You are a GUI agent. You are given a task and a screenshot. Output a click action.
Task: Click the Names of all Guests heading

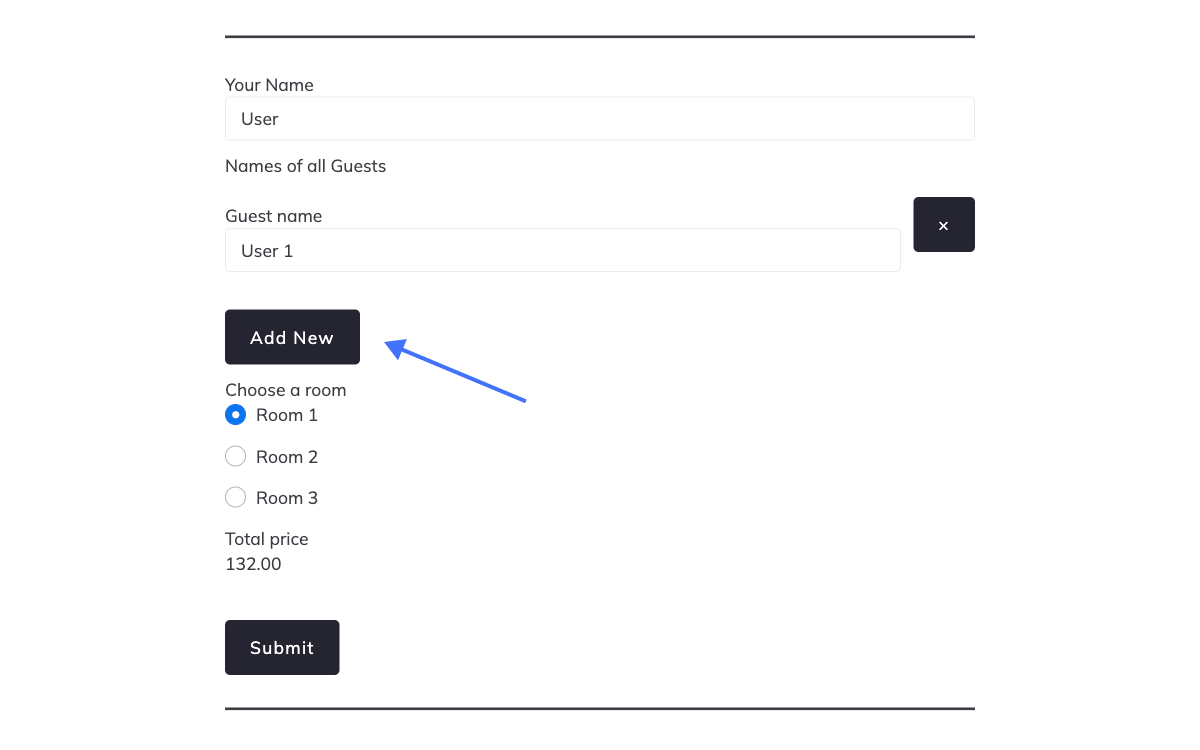pyautogui.click(x=305, y=166)
